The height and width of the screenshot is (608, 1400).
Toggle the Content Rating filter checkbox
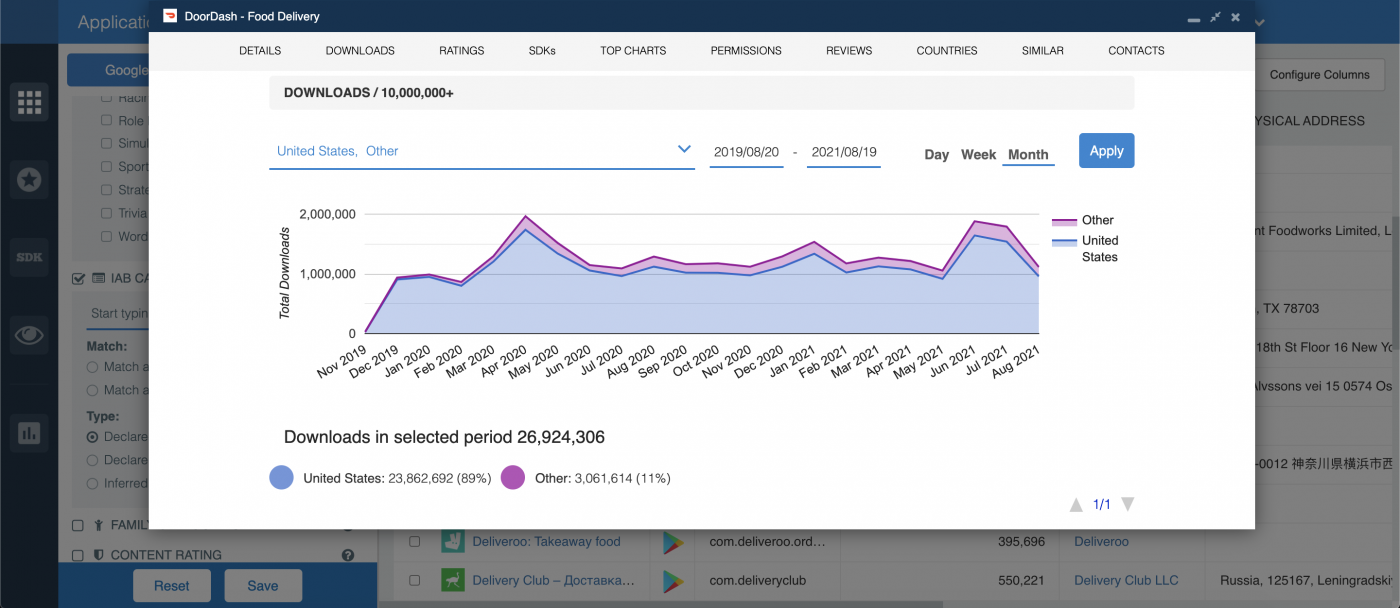[x=78, y=555]
